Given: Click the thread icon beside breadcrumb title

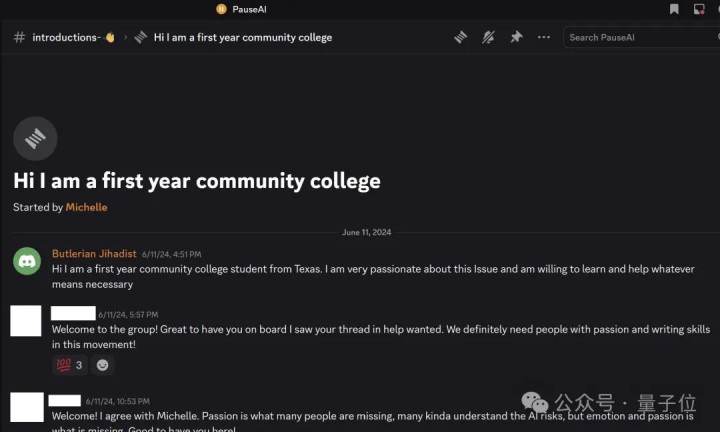Looking at the screenshot, I should pos(141,37).
